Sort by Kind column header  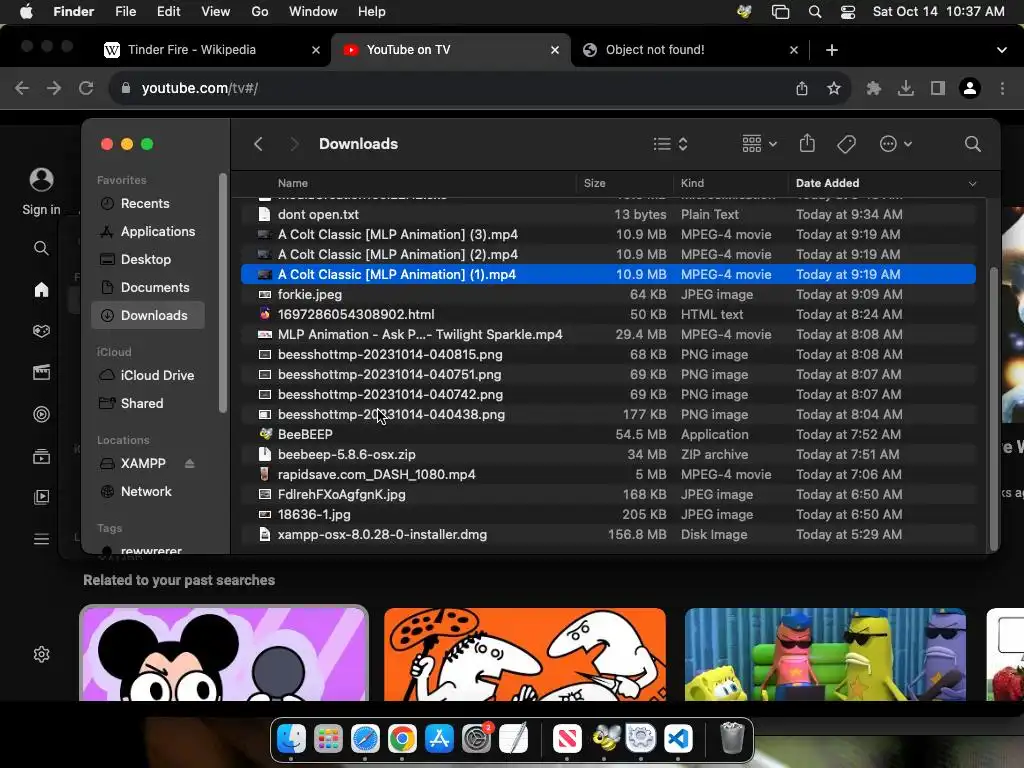692,184
